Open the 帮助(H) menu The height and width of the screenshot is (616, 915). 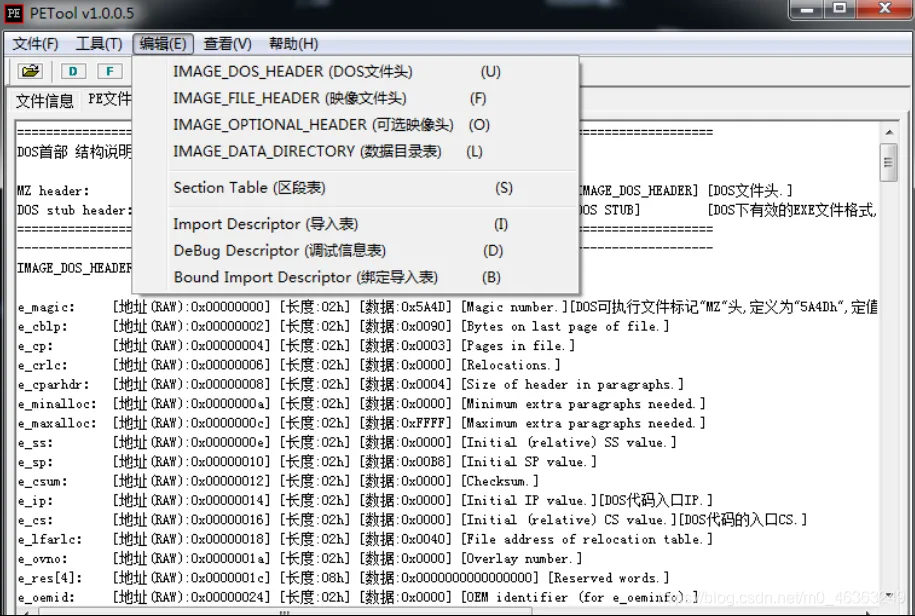click(x=293, y=44)
